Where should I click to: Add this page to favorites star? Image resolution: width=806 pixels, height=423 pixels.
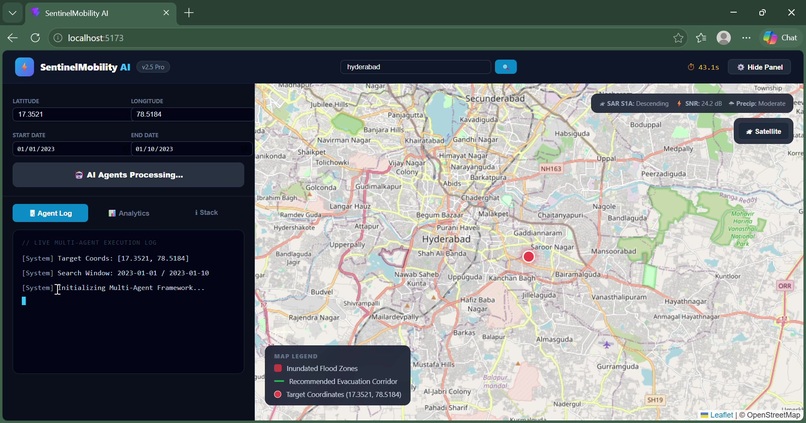click(678, 38)
